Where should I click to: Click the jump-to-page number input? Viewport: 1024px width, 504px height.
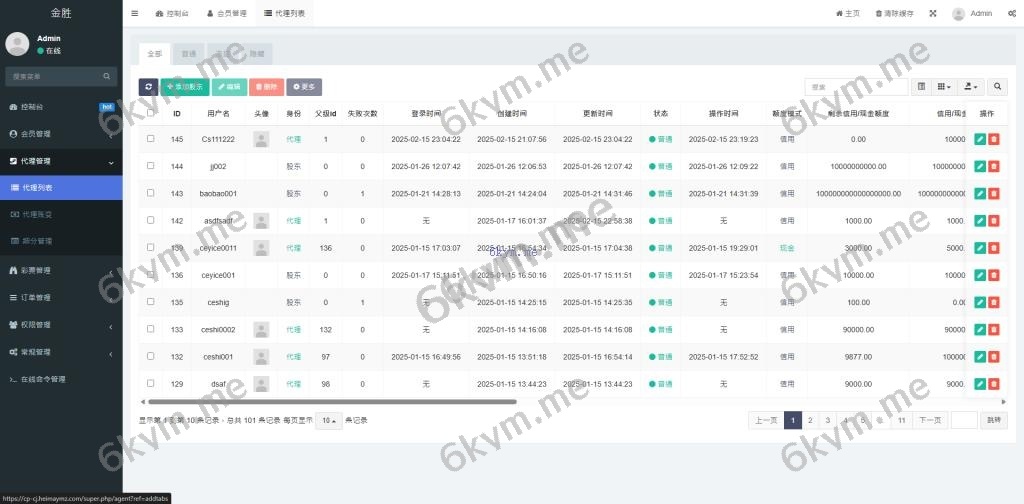point(964,420)
